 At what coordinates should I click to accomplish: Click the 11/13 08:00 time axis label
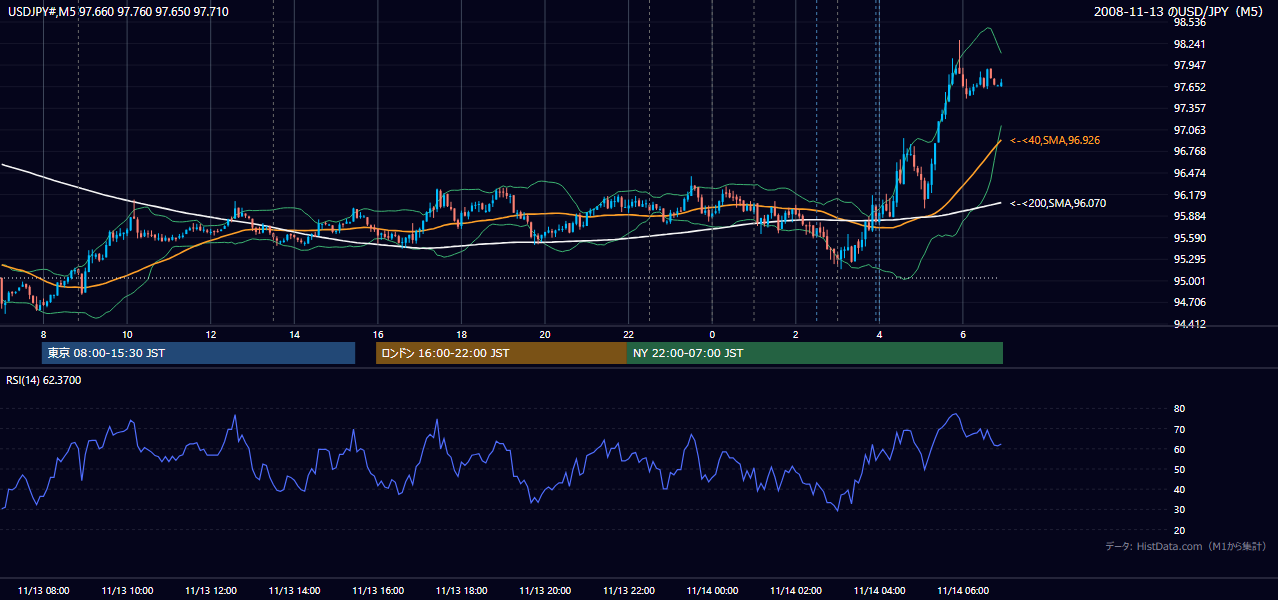(x=43, y=590)
